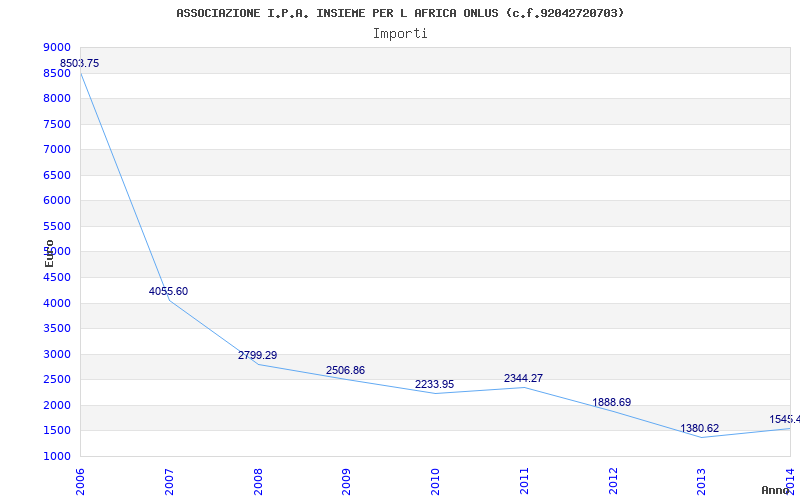Screen dimensions: 800x500
Task: Click the data label 1888.69
Action: (612, 402)
